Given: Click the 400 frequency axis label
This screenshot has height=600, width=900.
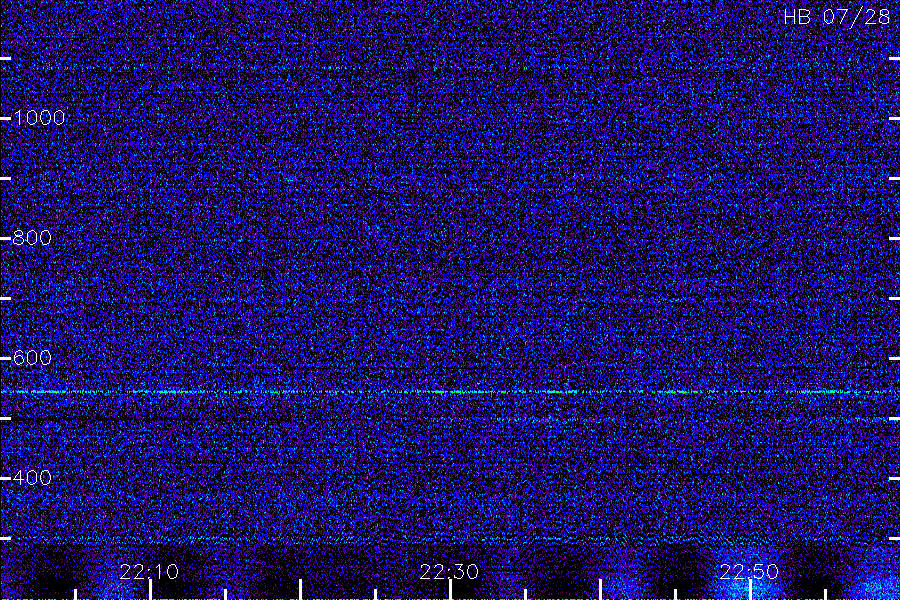Looking at the screenshot, I should 32,478.
